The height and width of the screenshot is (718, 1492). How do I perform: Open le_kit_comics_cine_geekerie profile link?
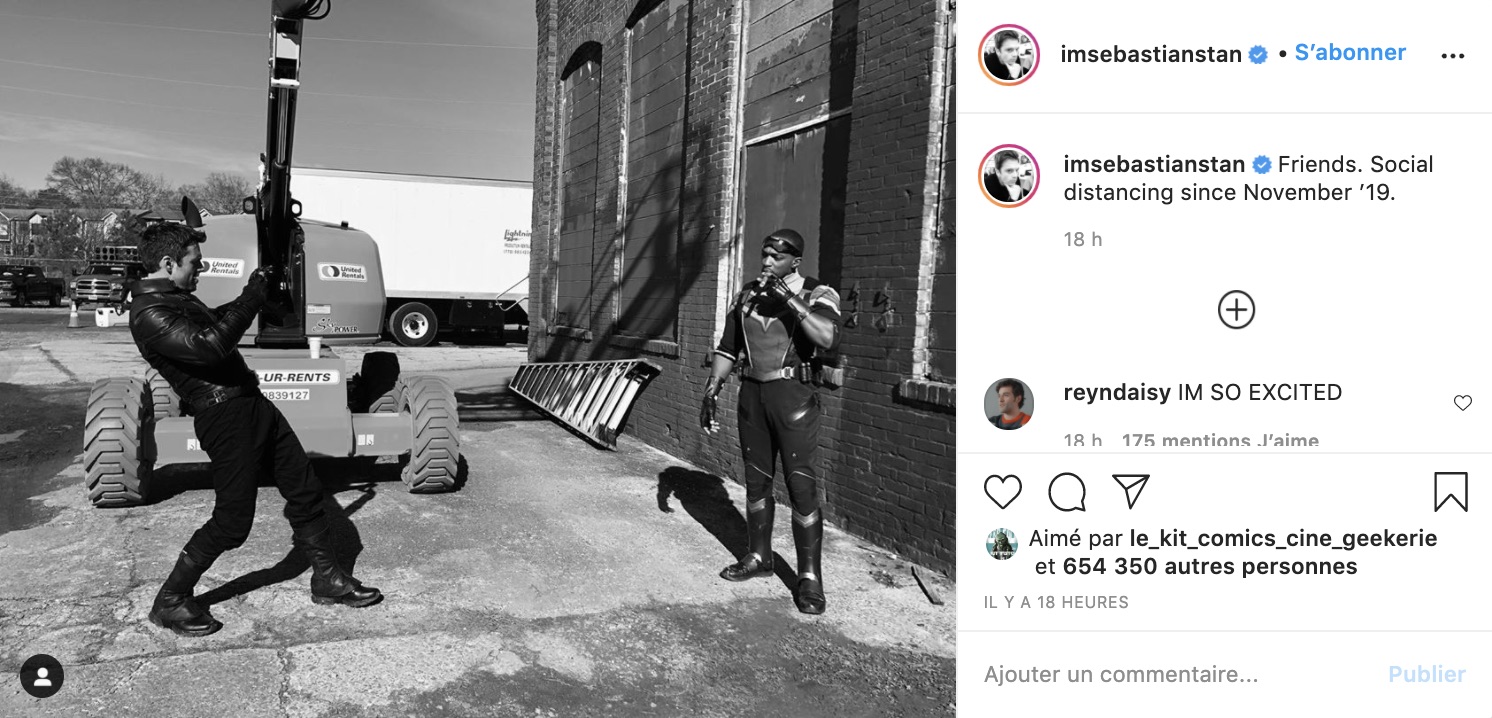tap(1283, 538)
